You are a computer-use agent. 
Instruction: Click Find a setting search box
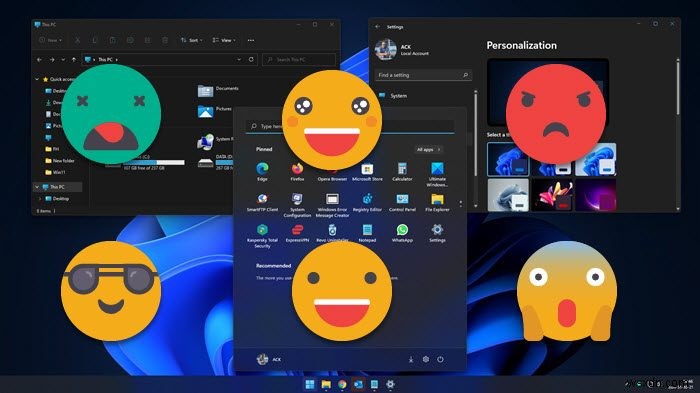[x=423, y=75]
